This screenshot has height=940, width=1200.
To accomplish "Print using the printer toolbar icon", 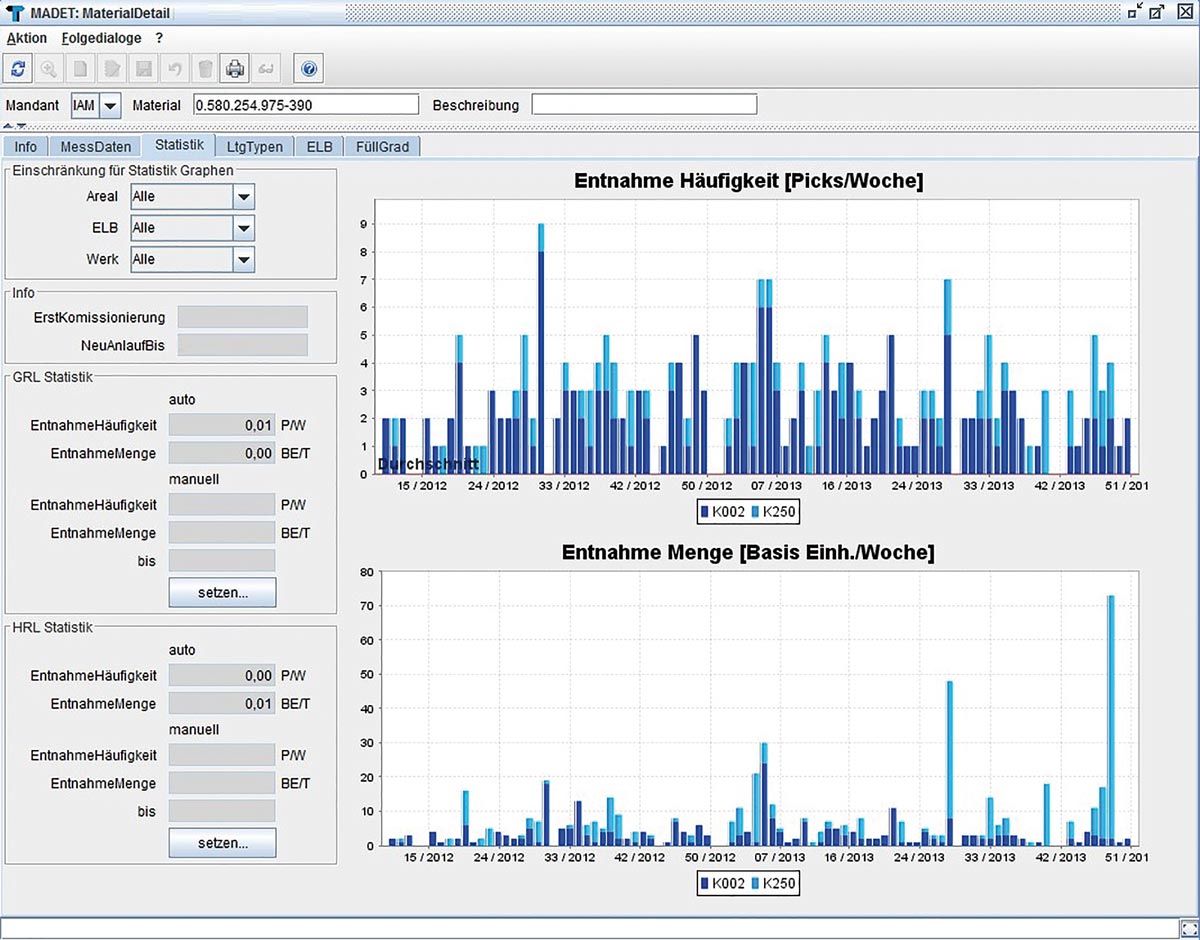I will click(235, 69).
